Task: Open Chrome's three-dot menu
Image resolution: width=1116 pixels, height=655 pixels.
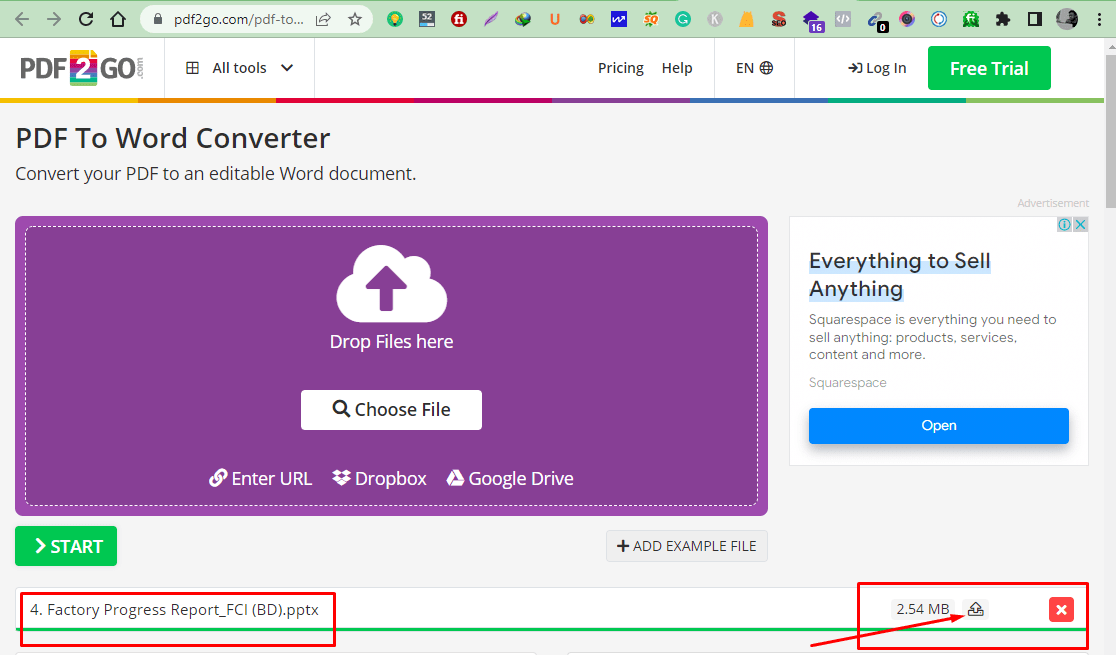Action: (1099, 18)
